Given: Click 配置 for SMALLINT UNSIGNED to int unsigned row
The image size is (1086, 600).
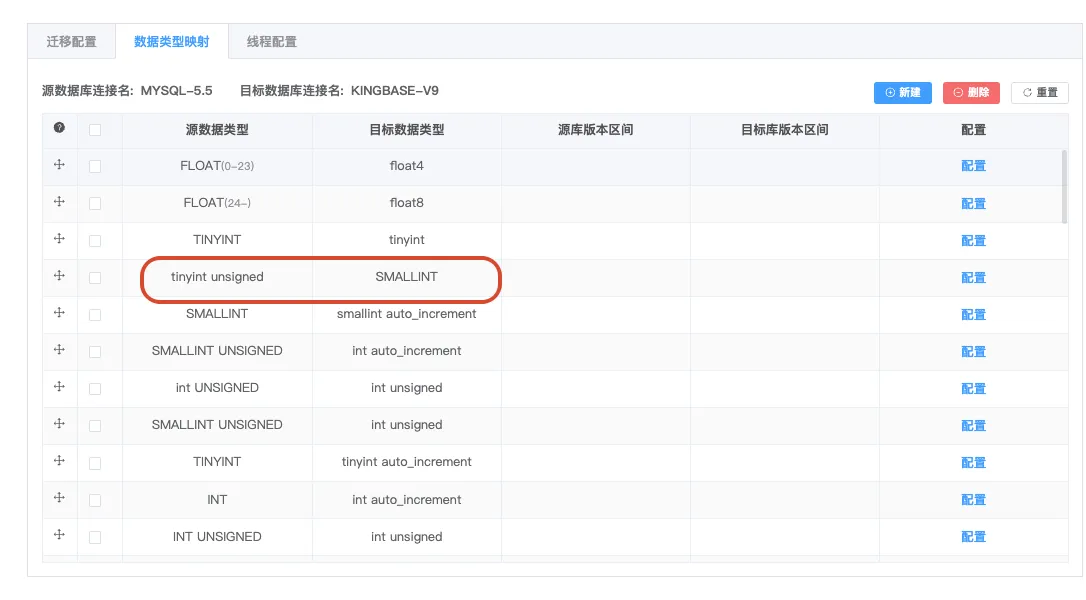Looking at the screenshot, I should coord(973,425).
